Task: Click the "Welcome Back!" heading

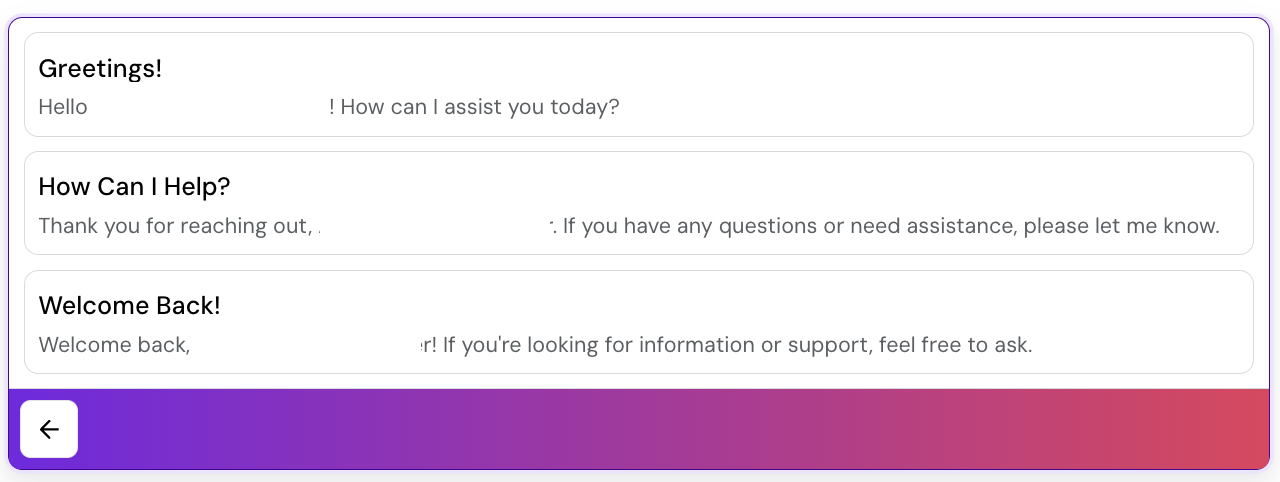Action: click(129, 305)
